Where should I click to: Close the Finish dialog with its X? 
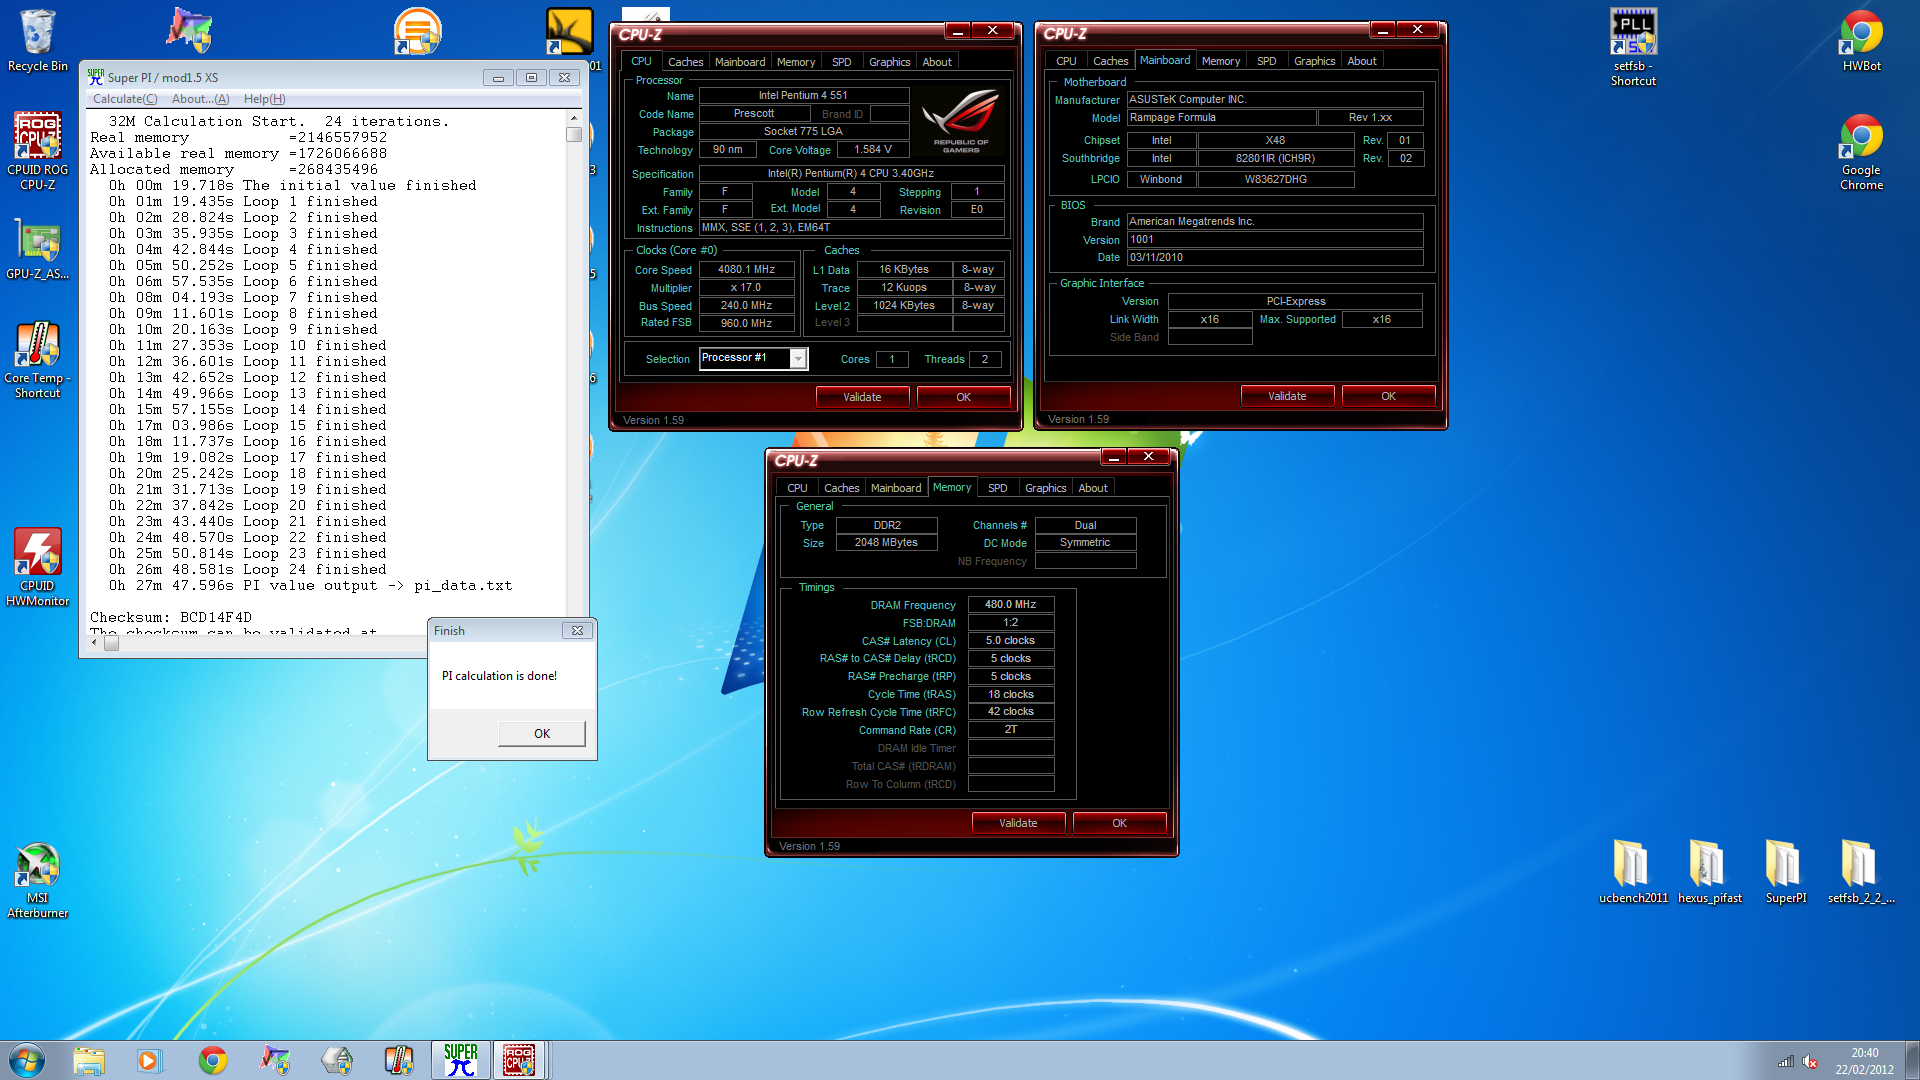click(577, 631)
